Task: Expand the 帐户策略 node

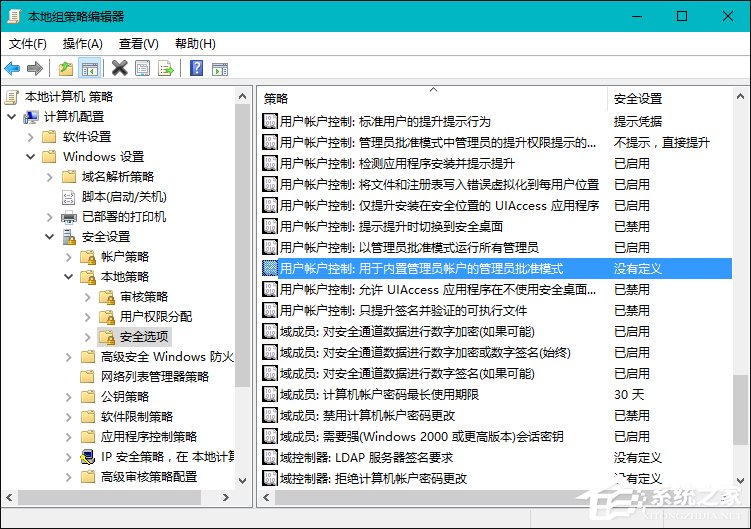Action: (x=68, y=257)
